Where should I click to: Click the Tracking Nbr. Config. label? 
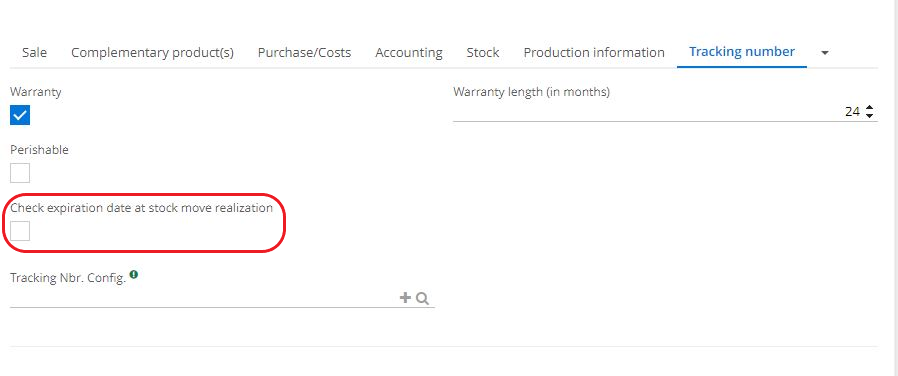pyautogui.click(x=68, y=278)
